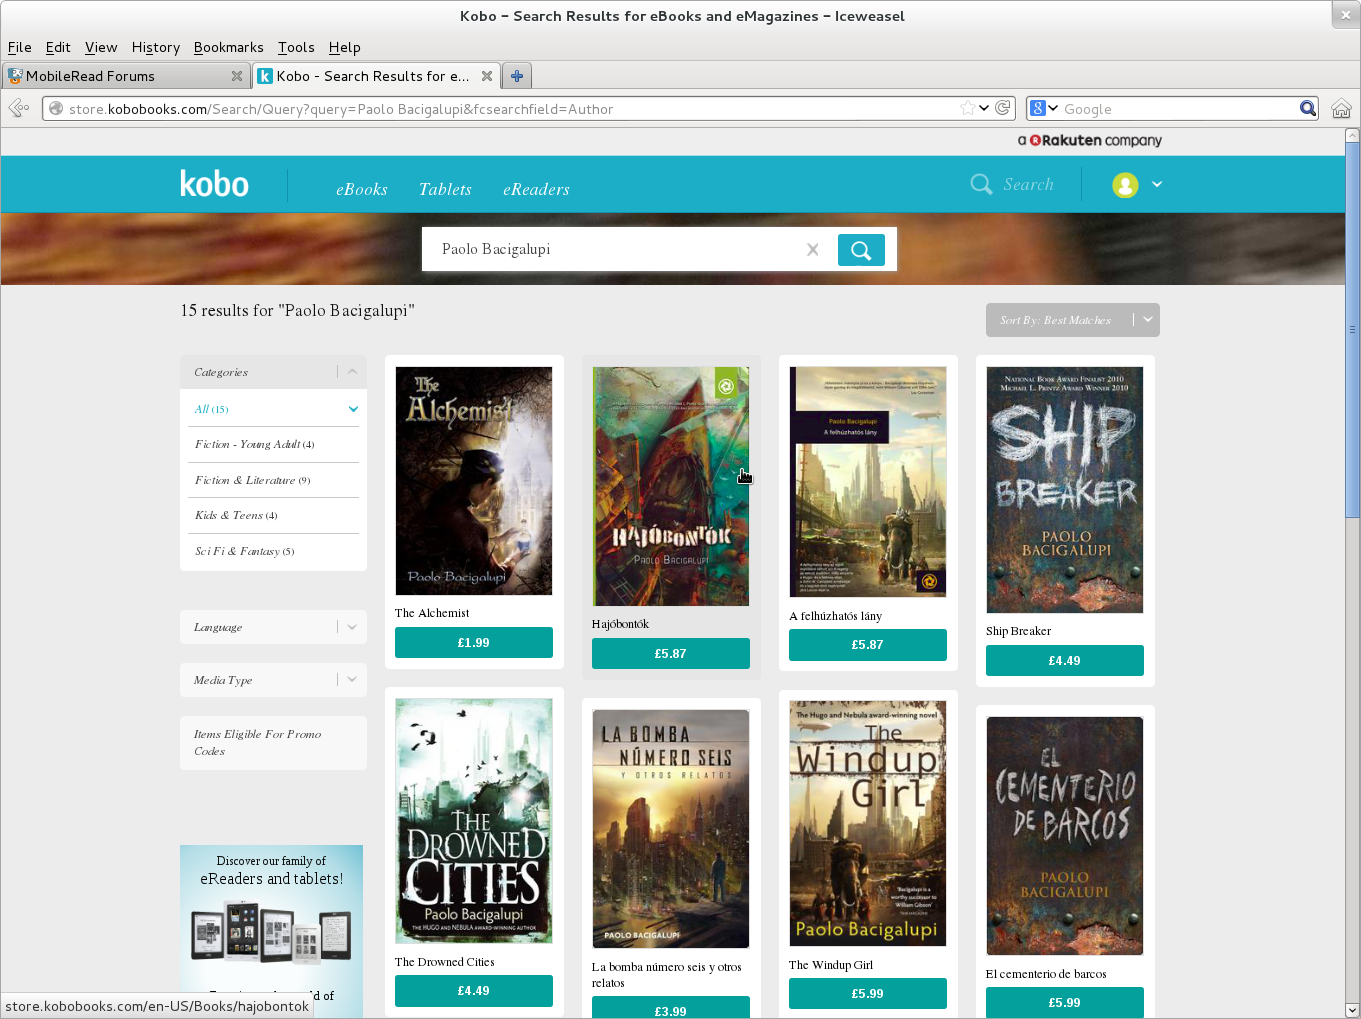Viewport: 1361px width, 1019px height.
Task: Collapse the Categories panel
Action: tap(352, 372)
